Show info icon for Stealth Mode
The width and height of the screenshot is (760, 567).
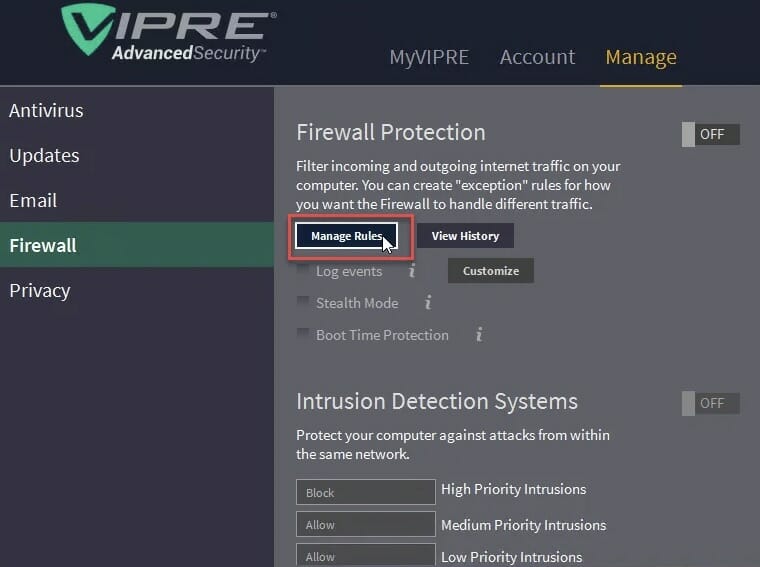click(428, 302)
